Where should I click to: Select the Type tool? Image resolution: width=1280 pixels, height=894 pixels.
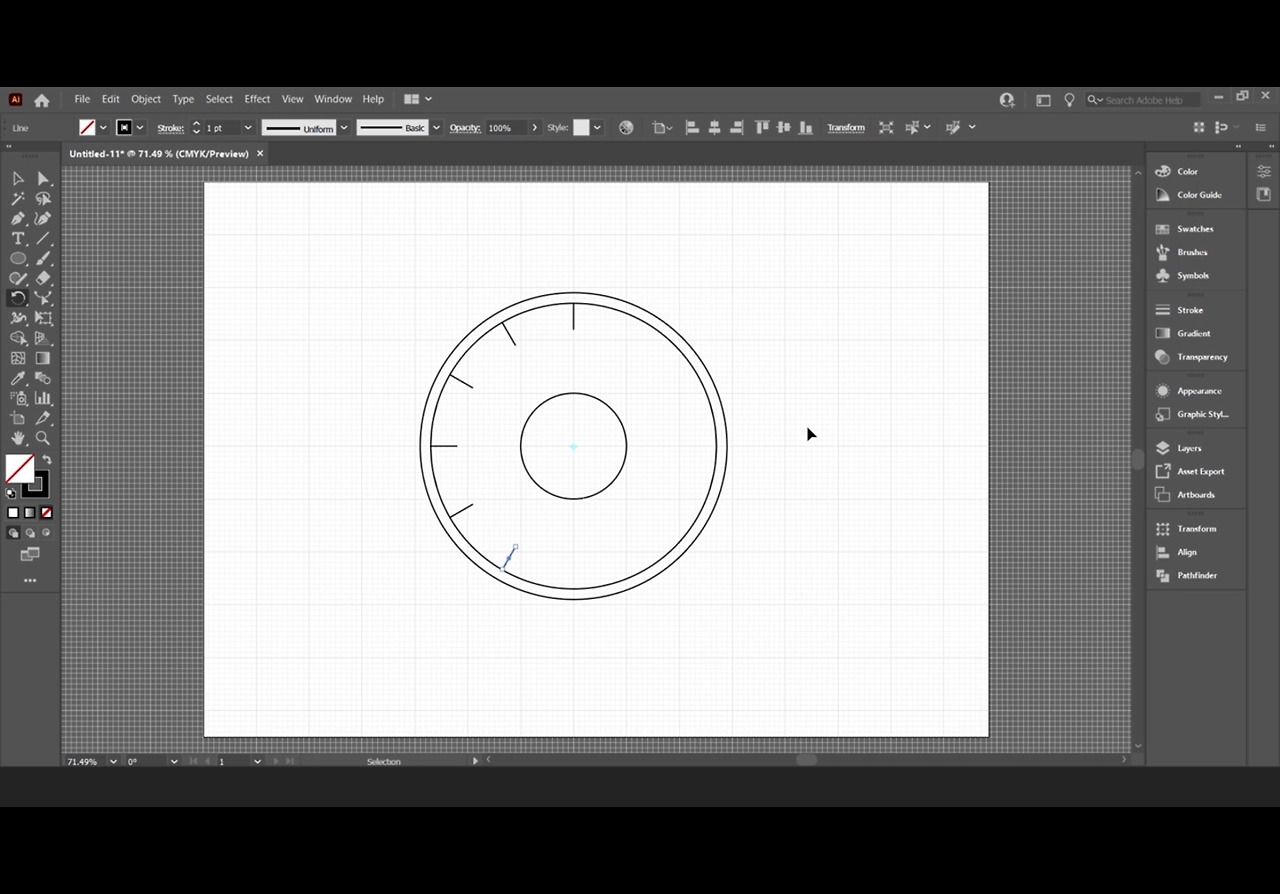[x=18, y=238]
